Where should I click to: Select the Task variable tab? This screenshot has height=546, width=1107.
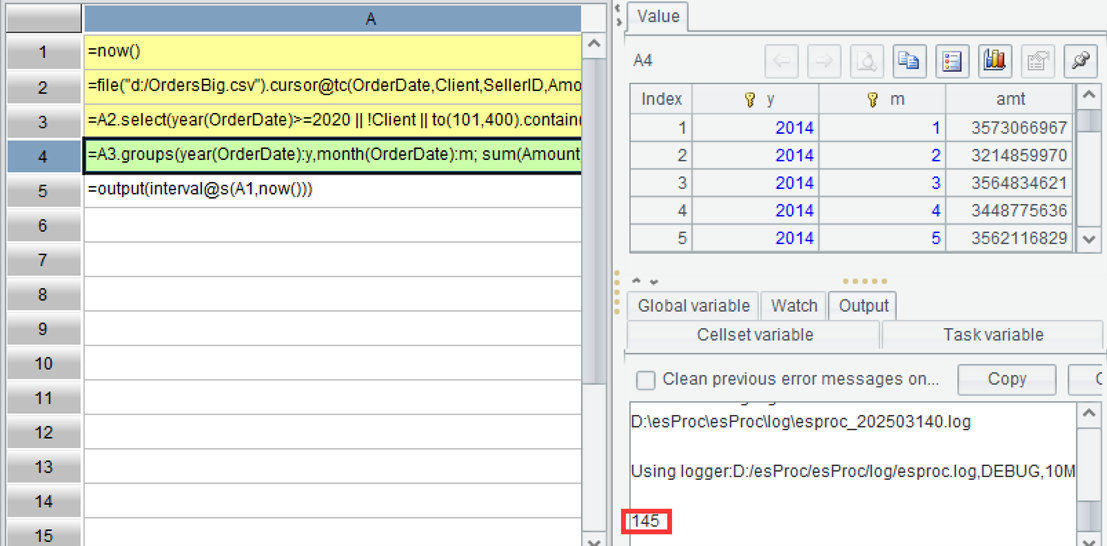pyautogui.click(x=993, y=335)
